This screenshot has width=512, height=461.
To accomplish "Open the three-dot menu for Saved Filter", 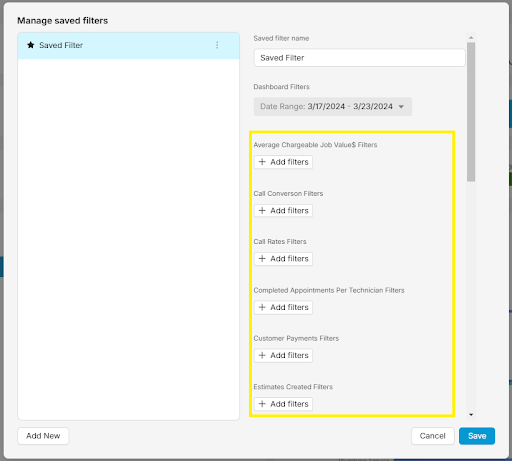I will coord(217,45).
